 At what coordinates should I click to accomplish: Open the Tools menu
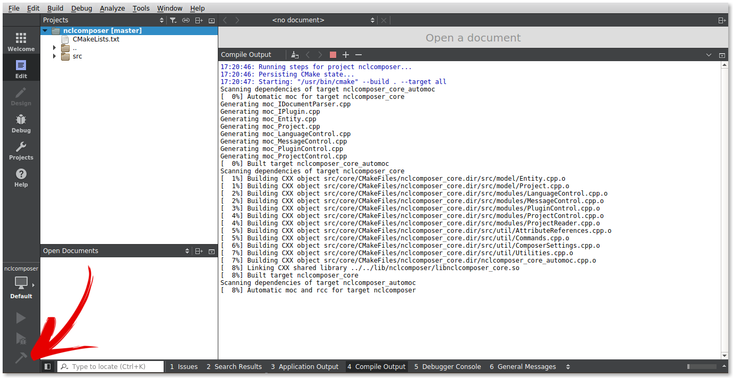coord(141,8)
